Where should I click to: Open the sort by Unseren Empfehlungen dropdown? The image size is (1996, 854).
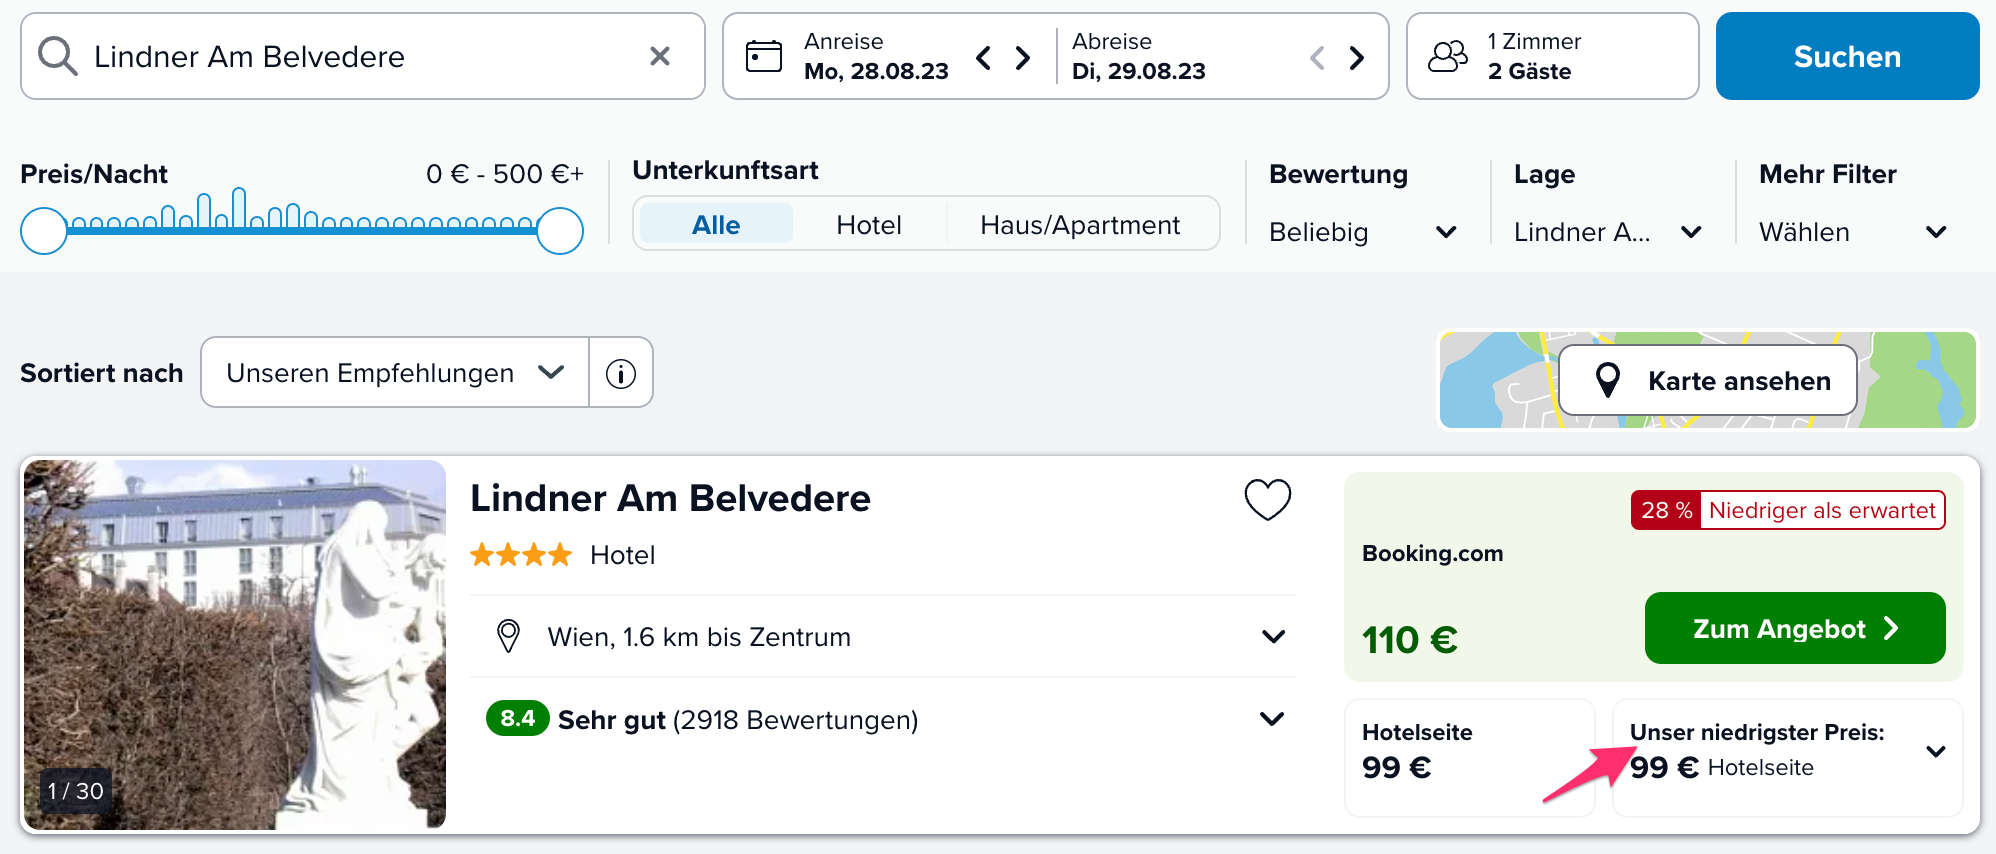point(395,372)
